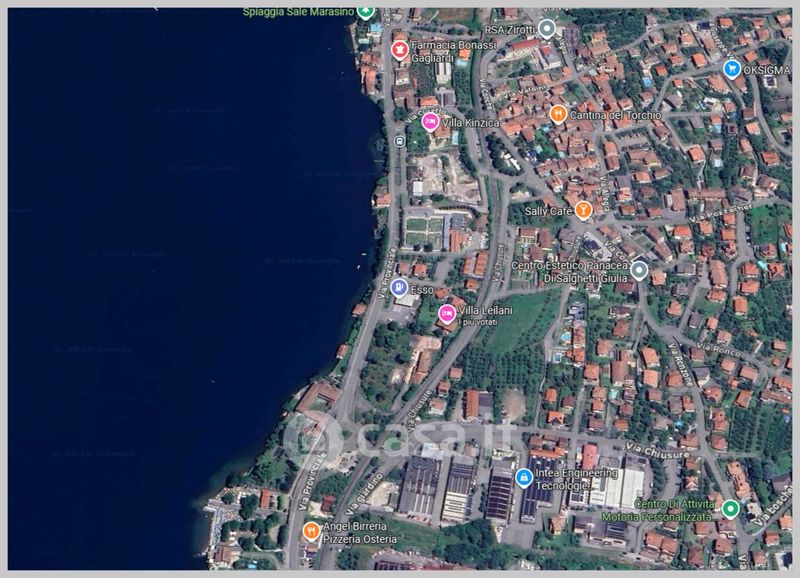Viewport: 800px width, 578px height.
Task: Select the Villa Kinzica pink hotel pin
Action: pyautogui.click(x=430, y=122)
